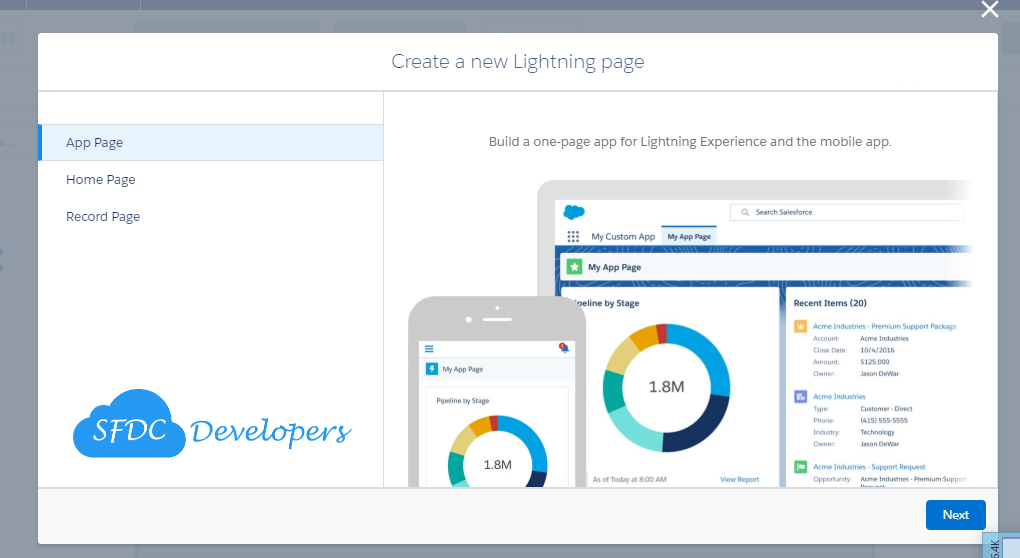Tap the notification bell on phone preview
1020x558 pixels.
pyautogui.click(x=563, y=348)
